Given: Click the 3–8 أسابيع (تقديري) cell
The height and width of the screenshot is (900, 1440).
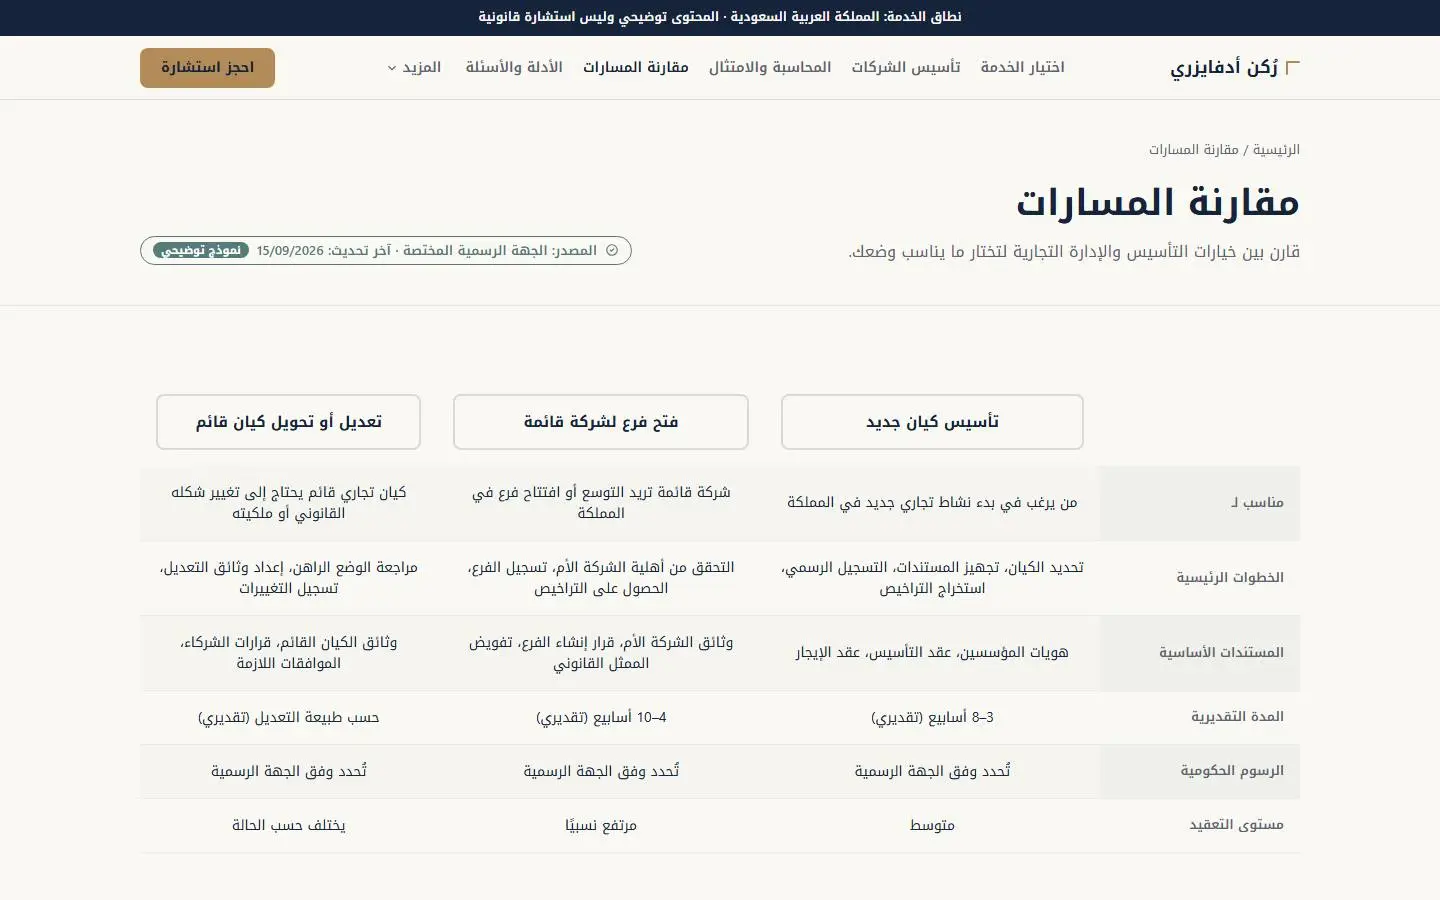Looking at the screenshot, I should [x=932, y=718].
